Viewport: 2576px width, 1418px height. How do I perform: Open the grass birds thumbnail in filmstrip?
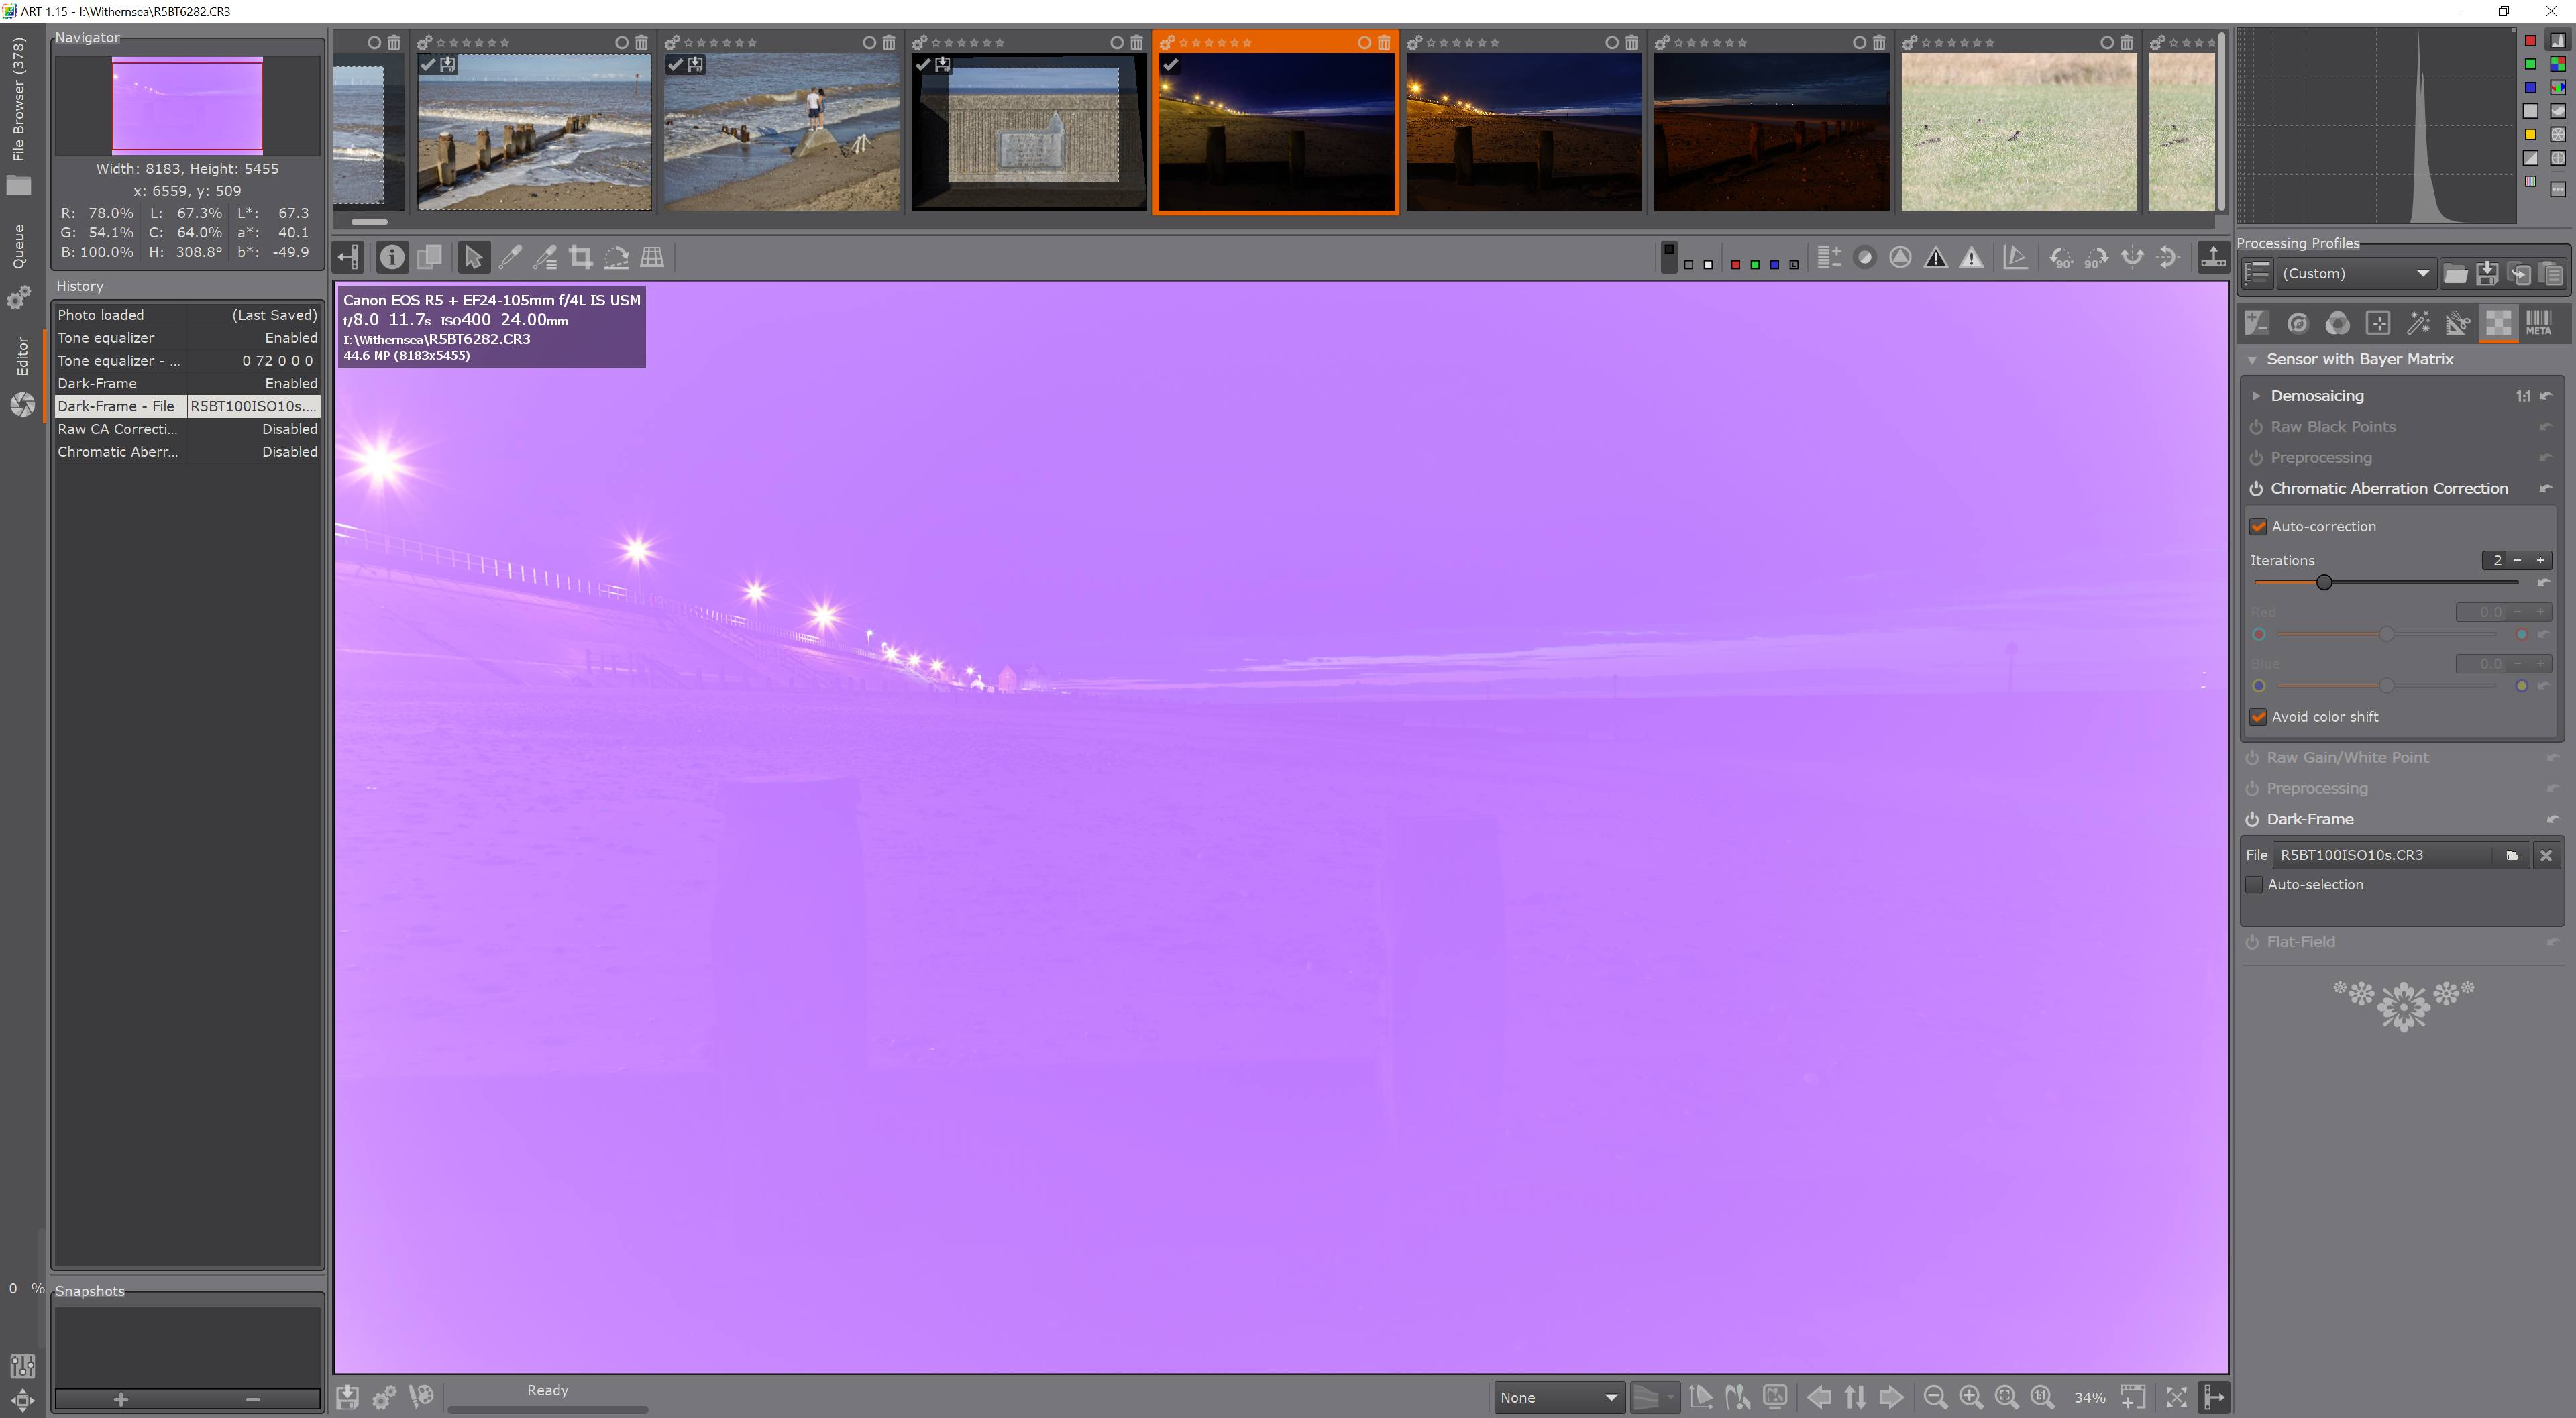(x=2018, y=131)
